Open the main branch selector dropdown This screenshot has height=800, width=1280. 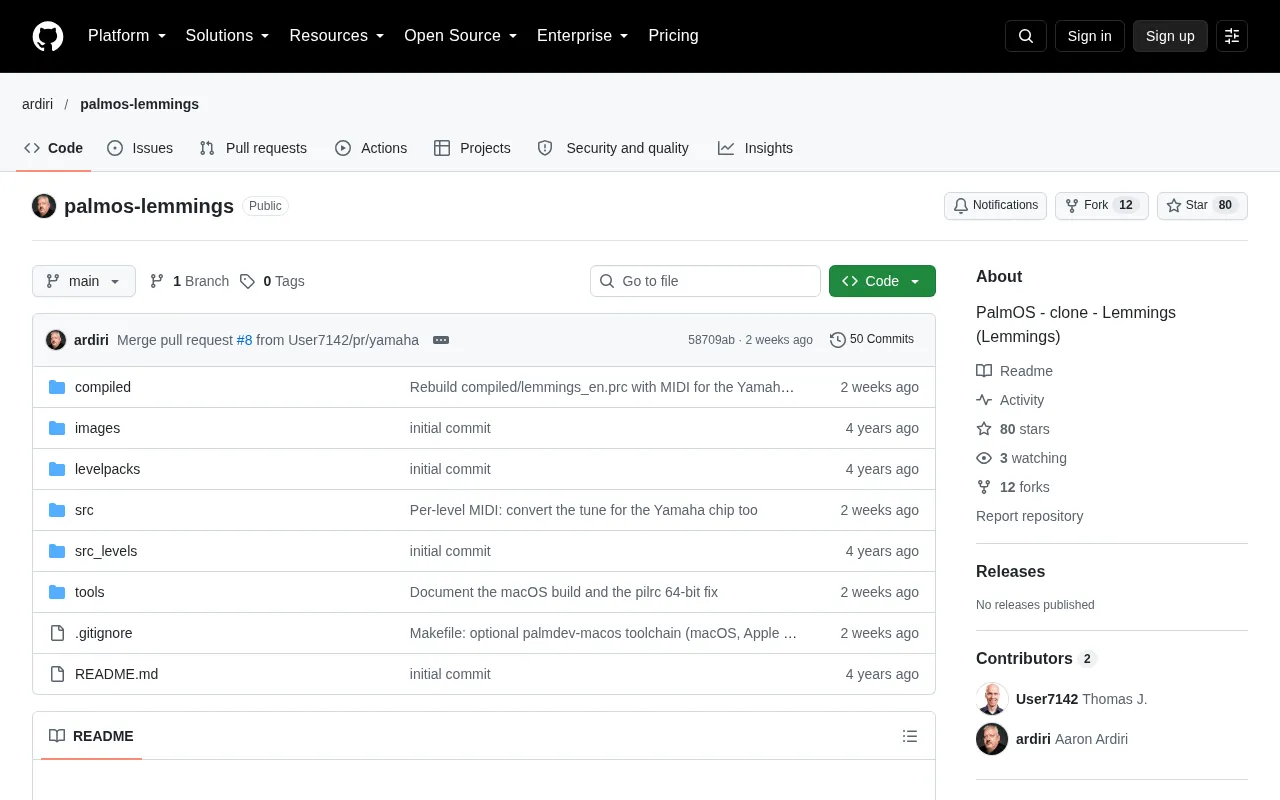[84, 281]
